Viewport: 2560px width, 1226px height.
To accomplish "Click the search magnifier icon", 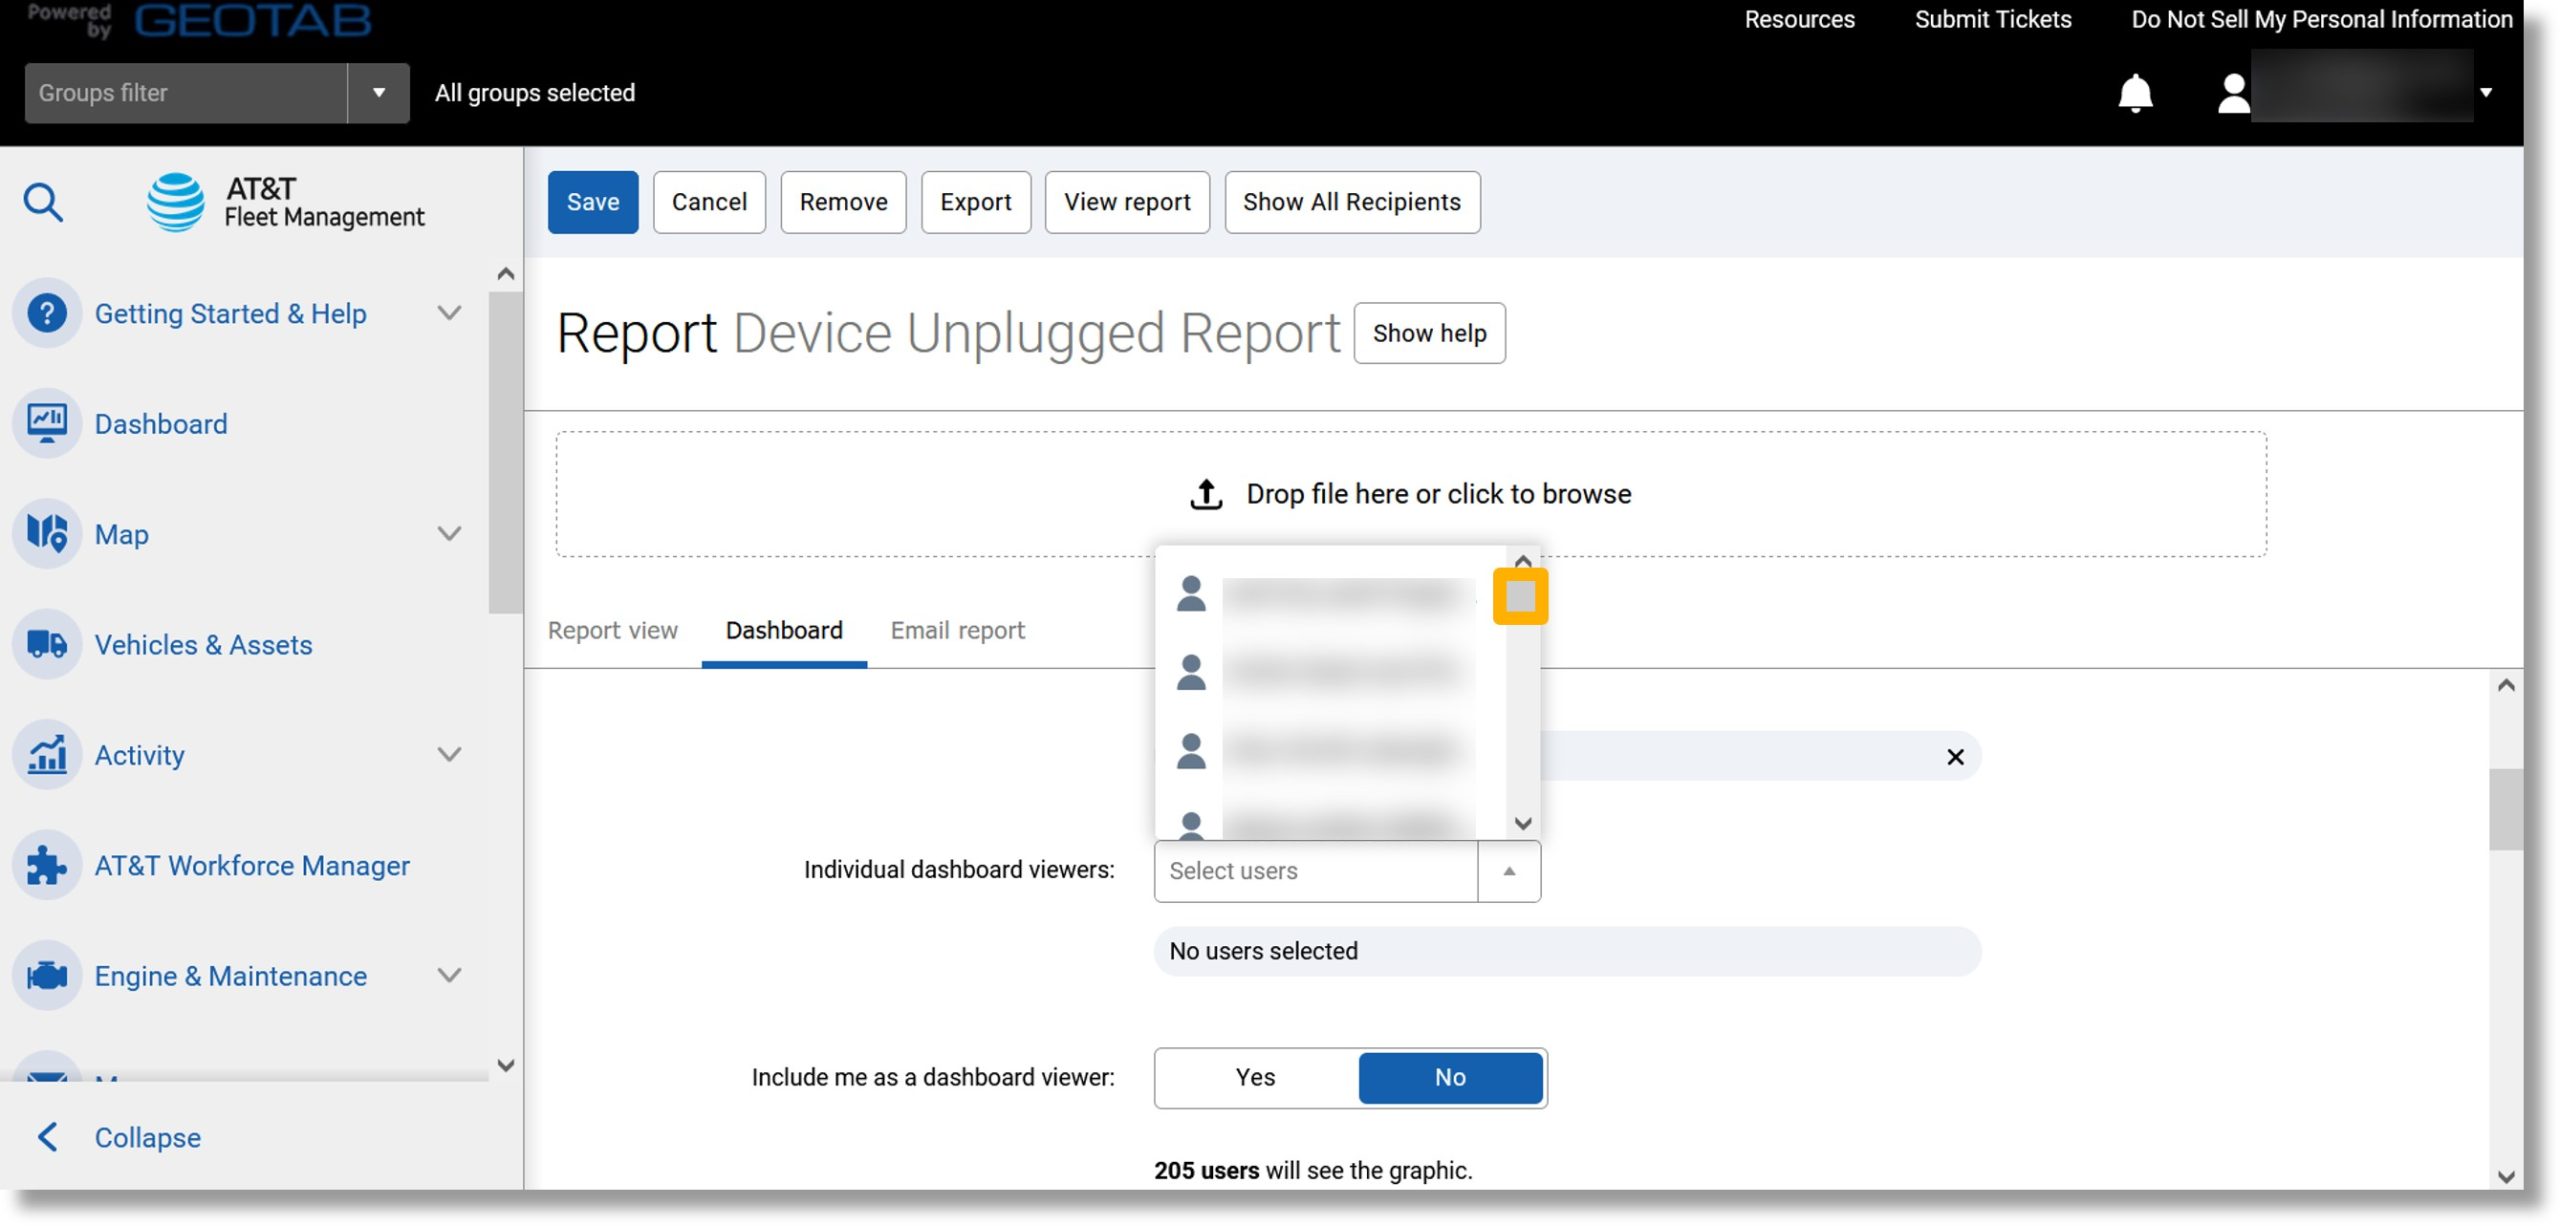I will tap(43, 202).
